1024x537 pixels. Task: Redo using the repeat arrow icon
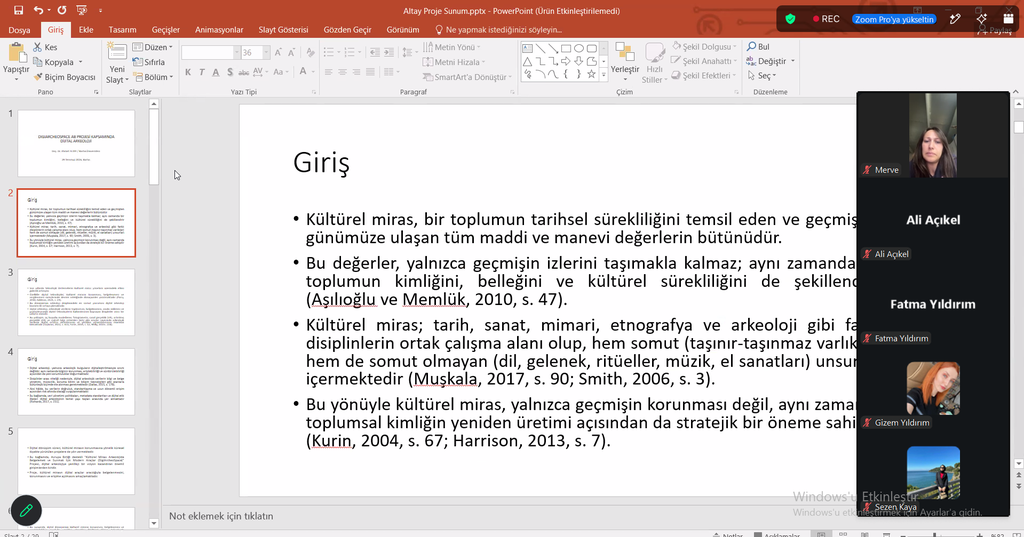[61, 10]
